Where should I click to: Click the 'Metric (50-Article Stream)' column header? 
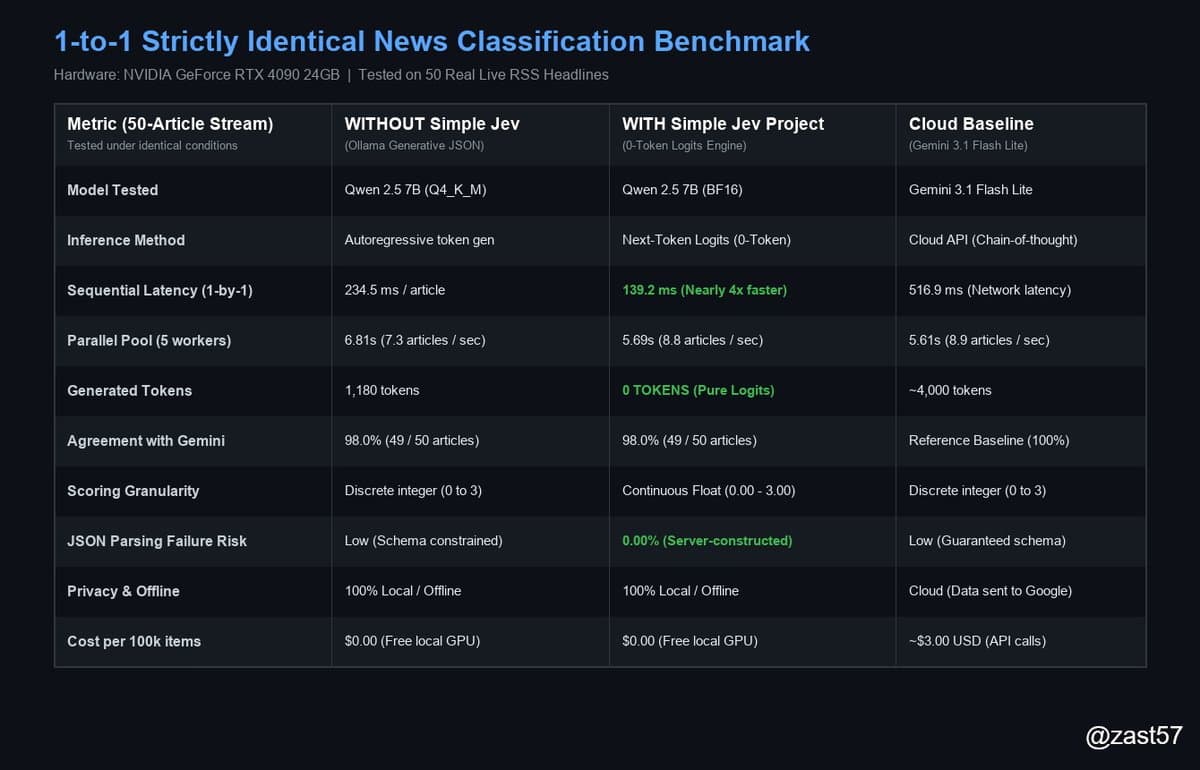[170, 124]
